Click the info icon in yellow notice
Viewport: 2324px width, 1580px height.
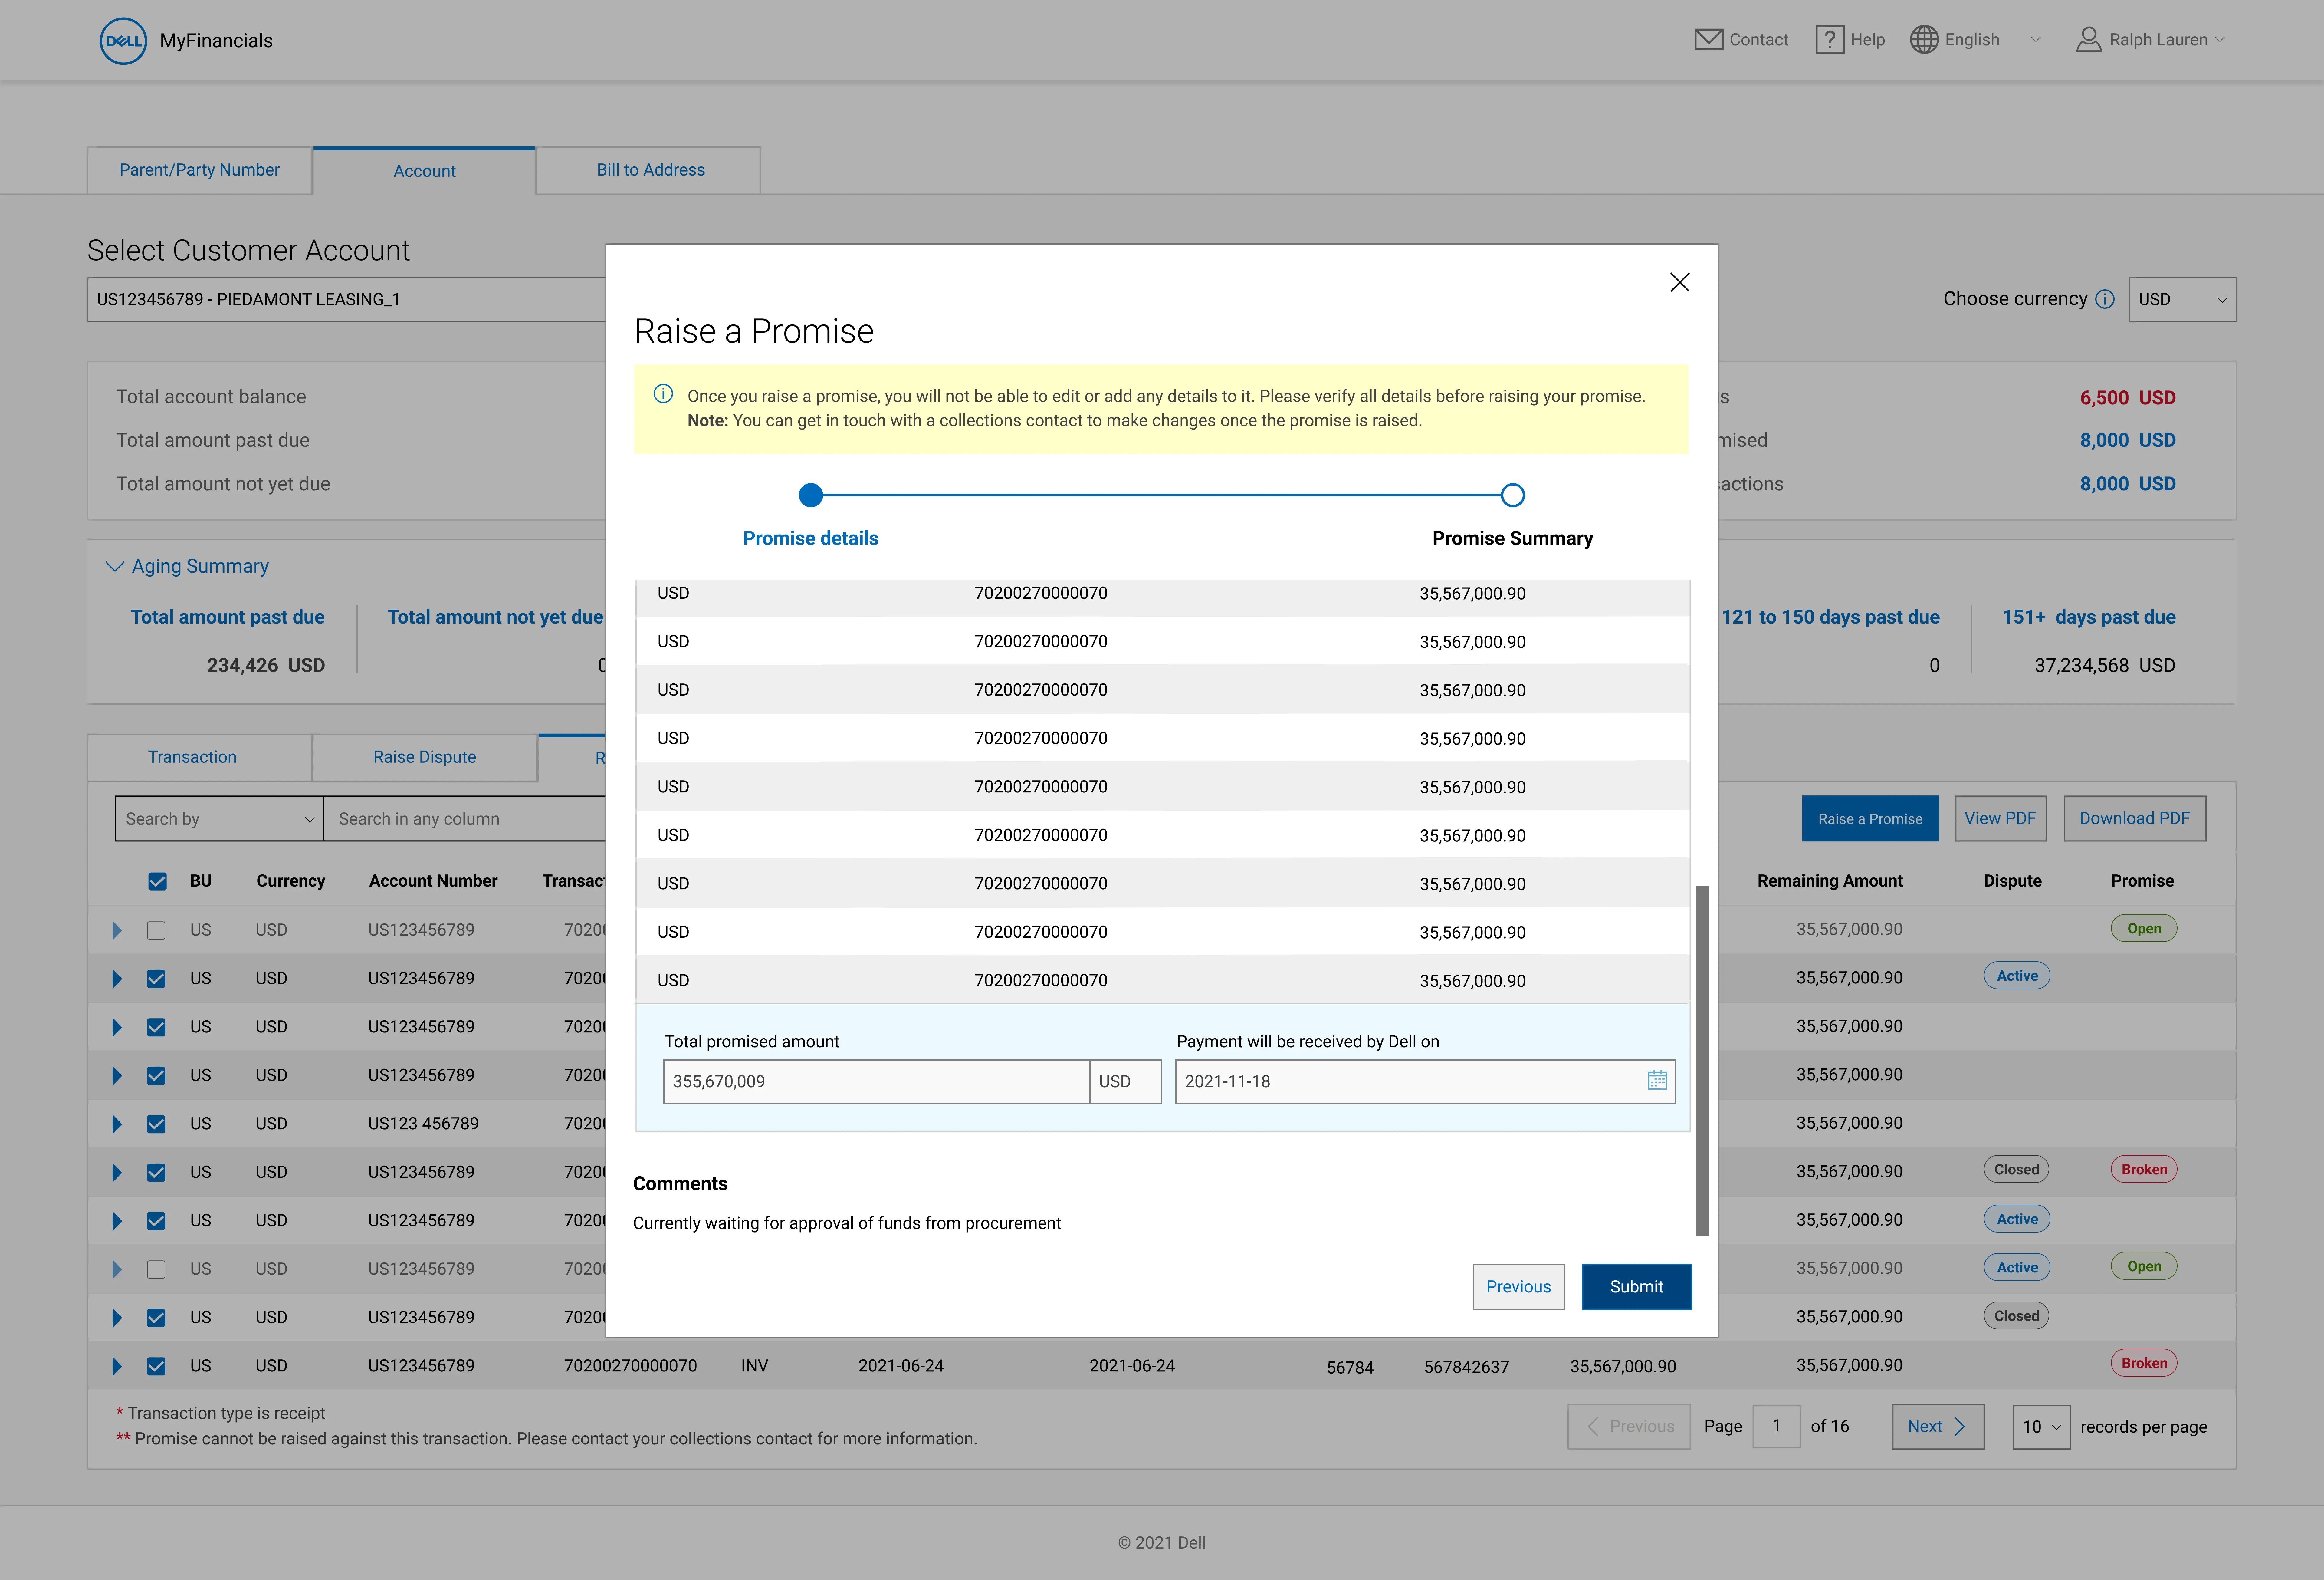pos(663,394)
